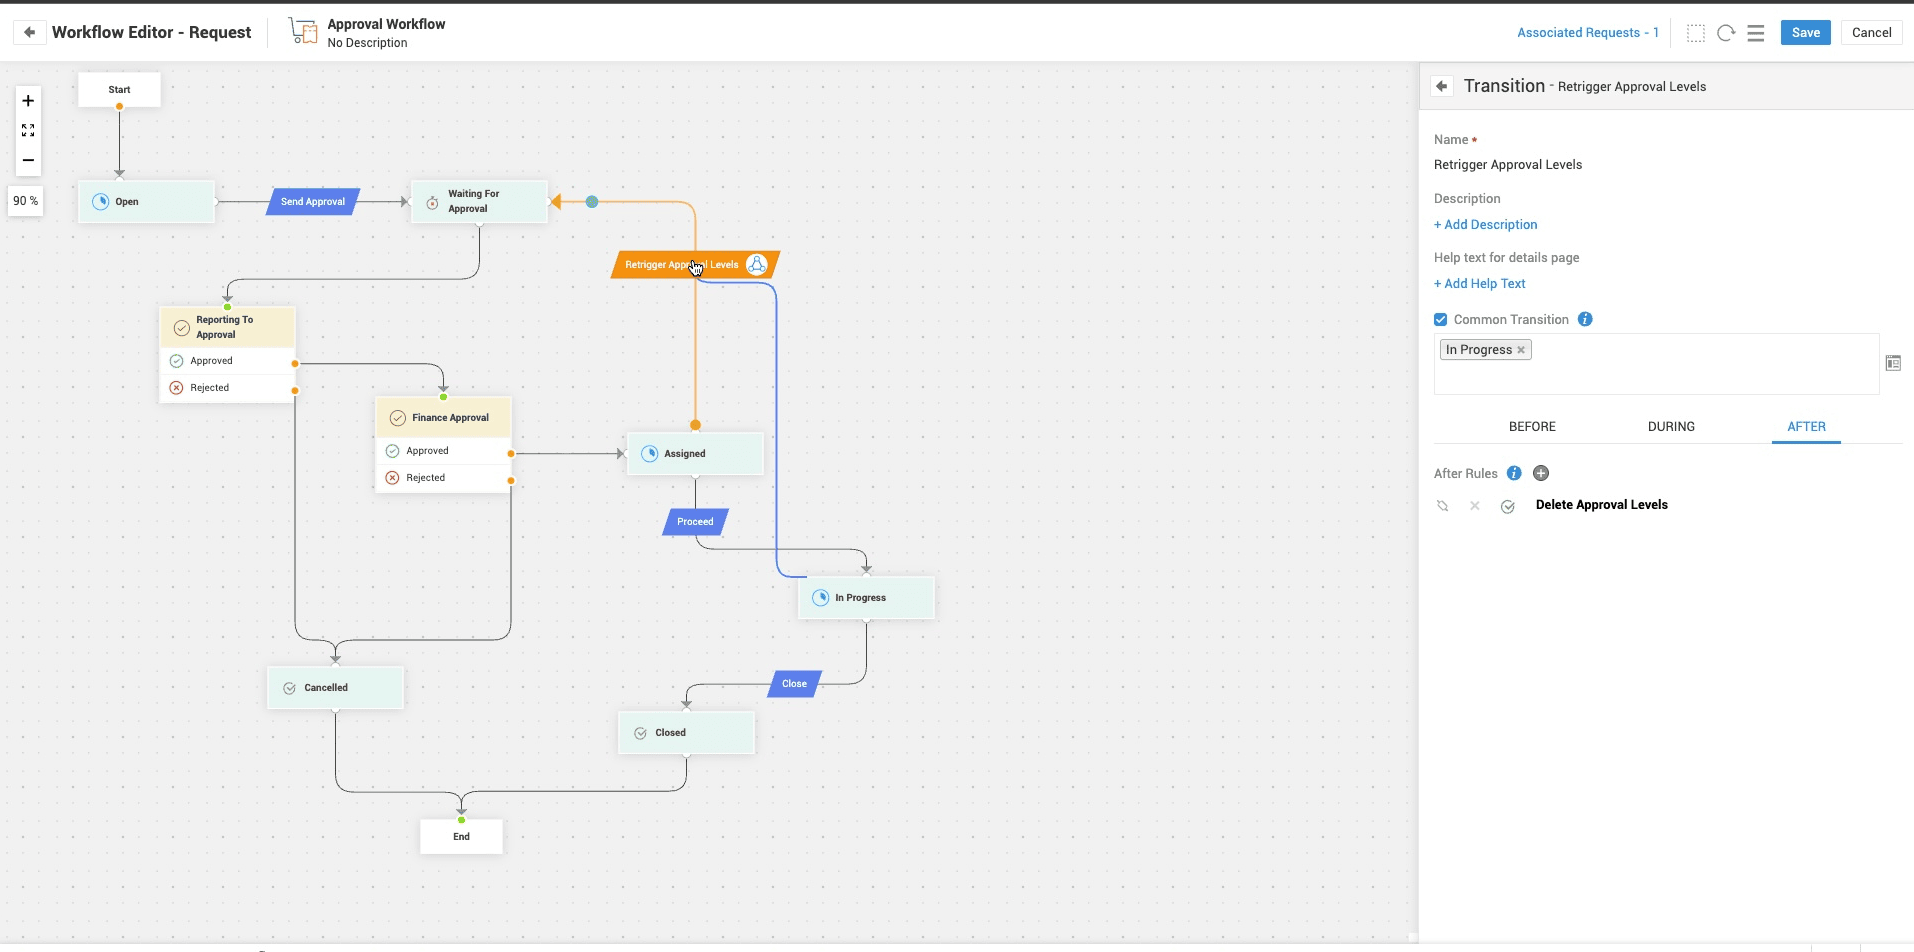1914x952 pixels.
Task: Detach the Delete Approval Levels rule
Action: pyautogui.click(x=1442, y=506)
